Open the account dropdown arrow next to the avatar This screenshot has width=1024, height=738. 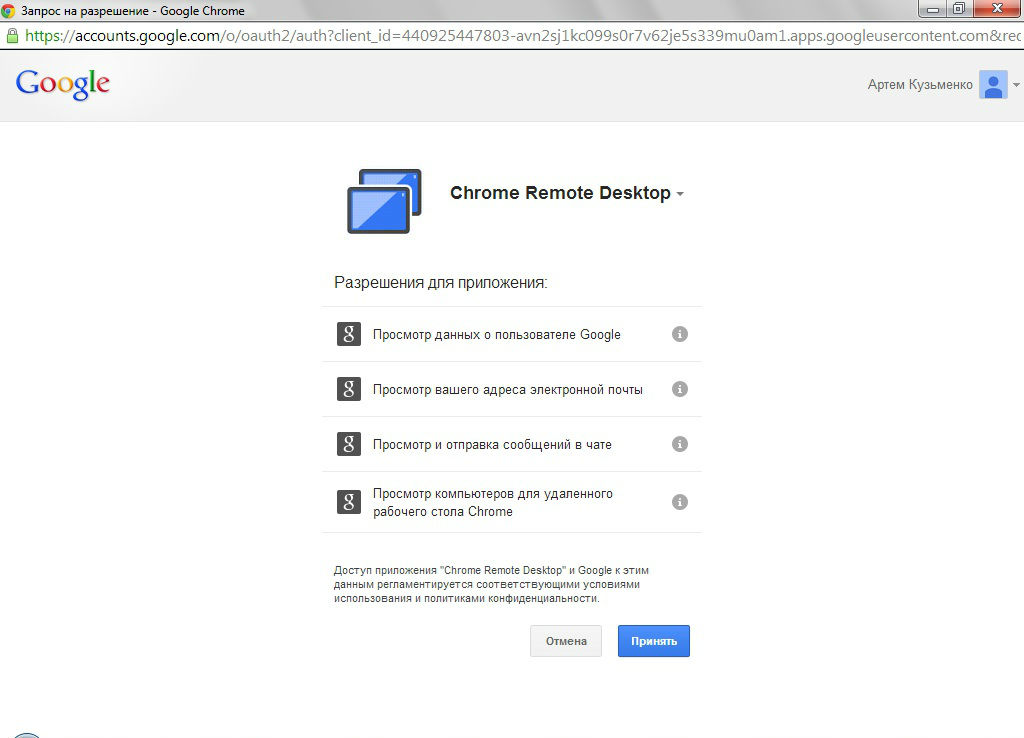[x=1016, y=85]
